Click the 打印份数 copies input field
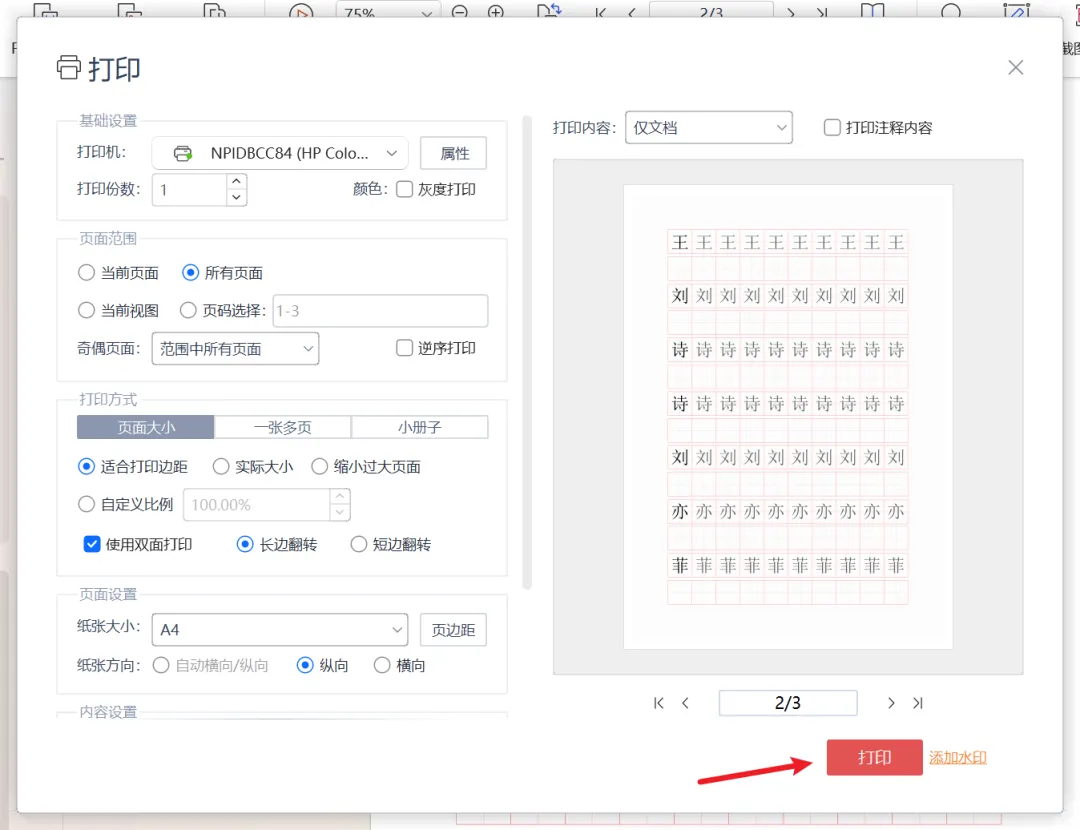The width and height of the screenshot is (1080, 830). (x=189, y=189)
